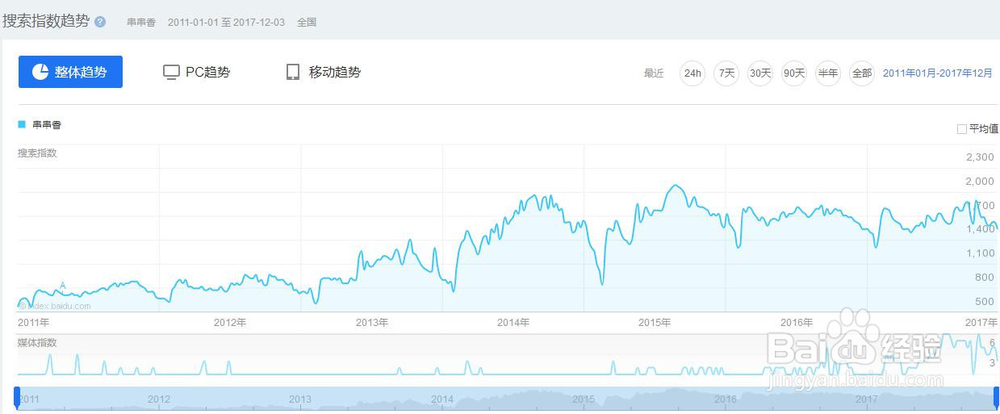
Task: Toggle the 串串香 legend swatch
Action: click(22, 124)
